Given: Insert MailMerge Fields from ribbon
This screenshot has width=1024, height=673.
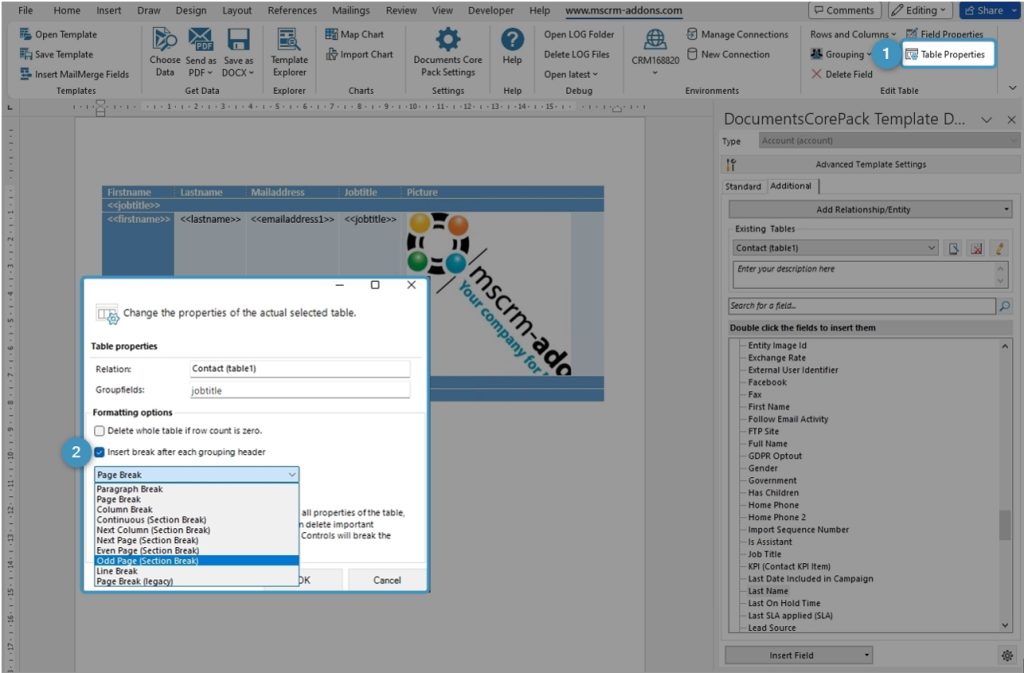Looking at the screenshot, I should [x=74, y=74].
